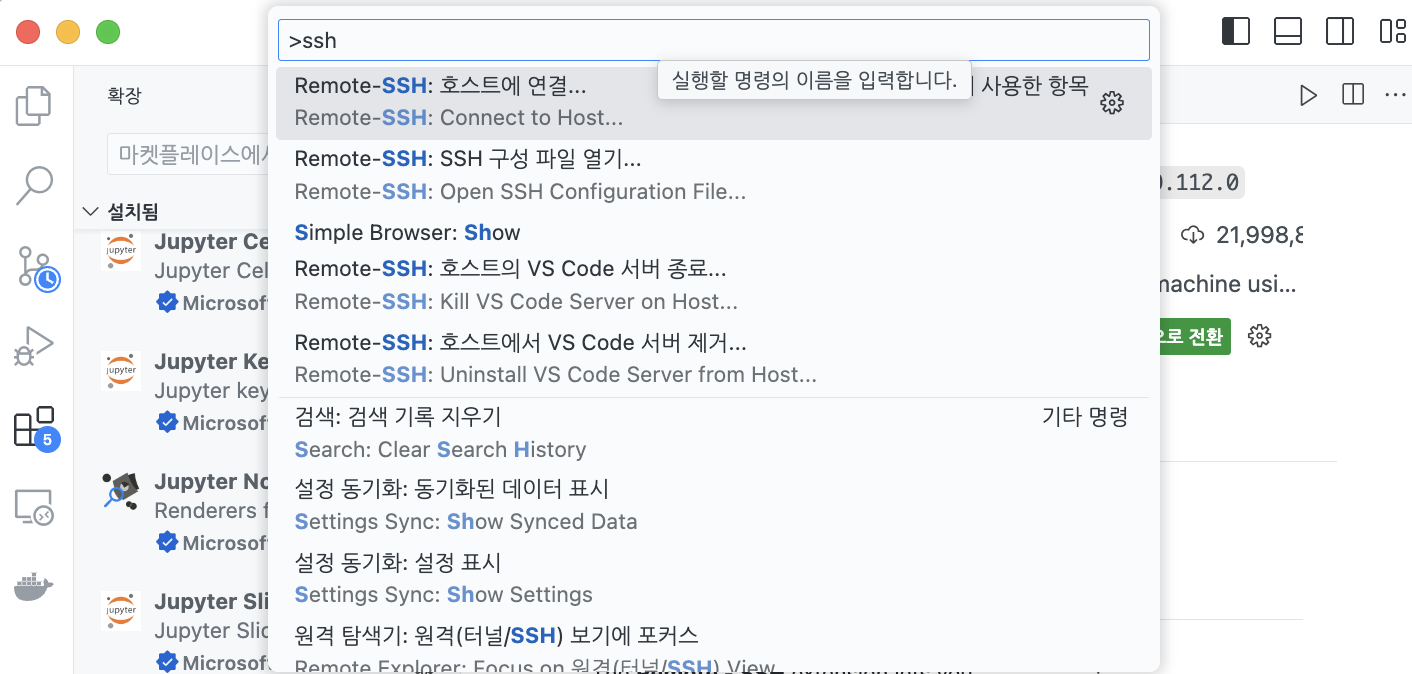Click the Run play icon in editor toolbar
The image size is (1412, 674).
point(1308,95)
